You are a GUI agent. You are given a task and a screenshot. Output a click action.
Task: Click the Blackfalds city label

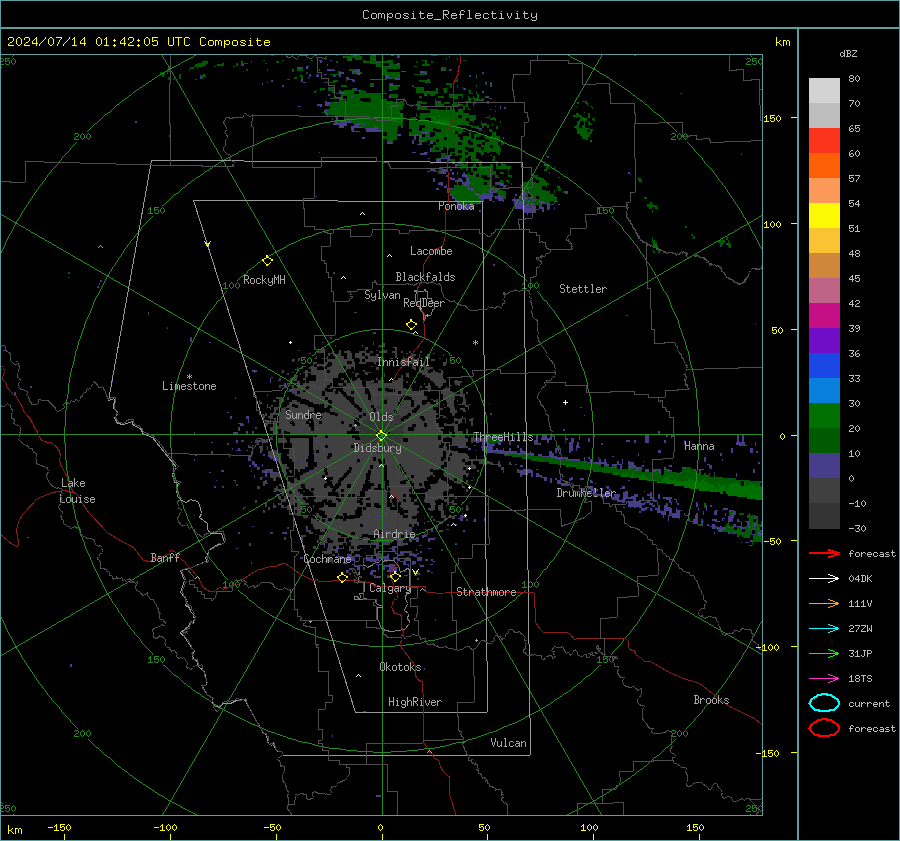coord(425,277)
